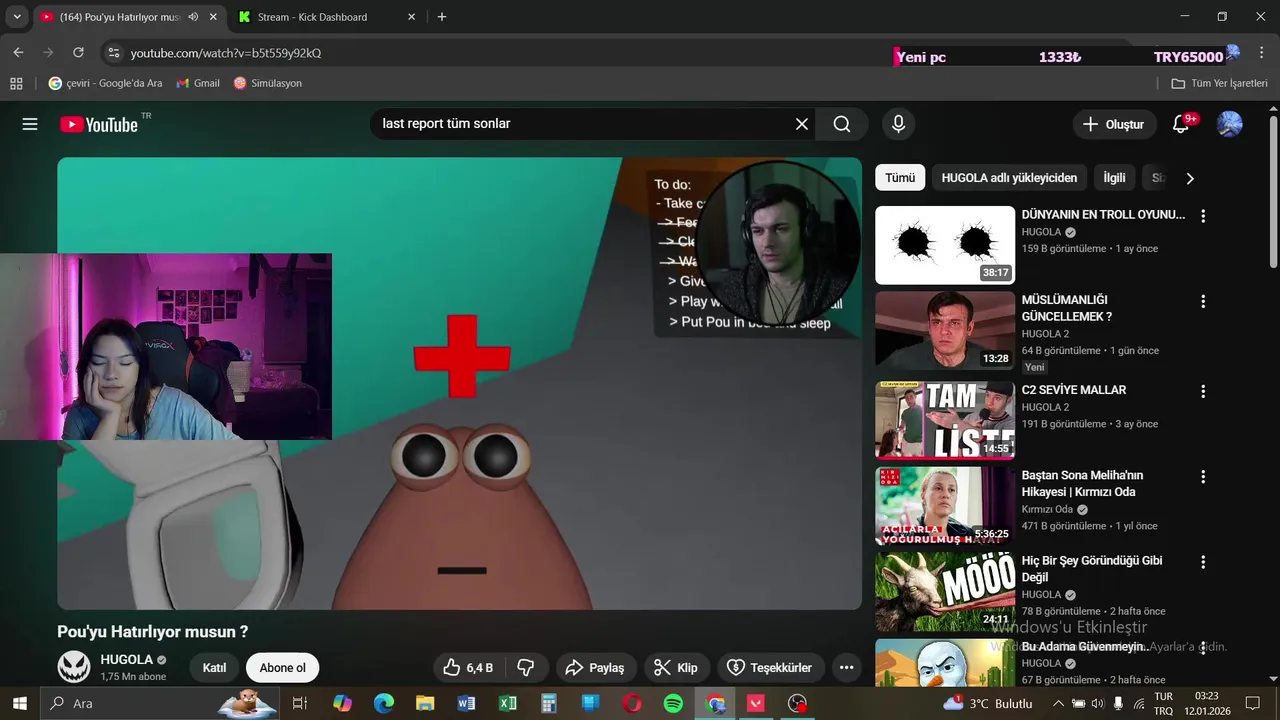Open Bu Adama Güvenmeyin video title

[1086, 647]
